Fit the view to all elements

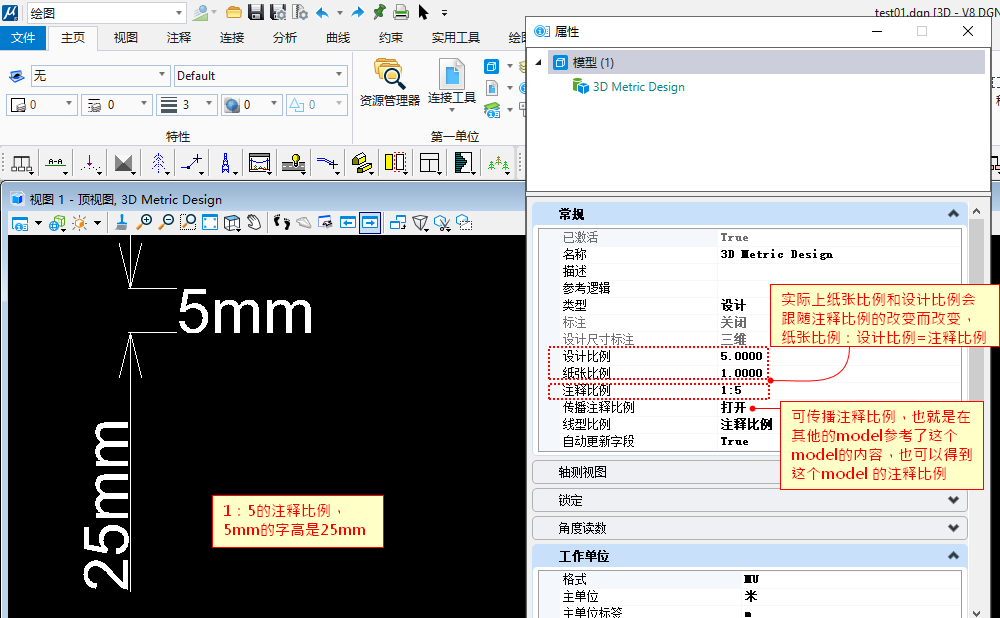pos(210,223)
